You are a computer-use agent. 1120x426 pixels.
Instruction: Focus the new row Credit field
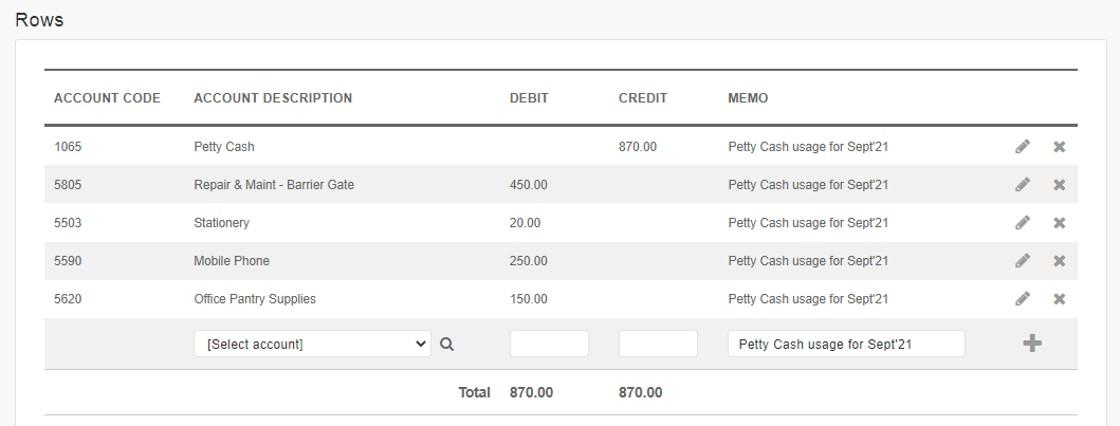click(x=658, y=344)
